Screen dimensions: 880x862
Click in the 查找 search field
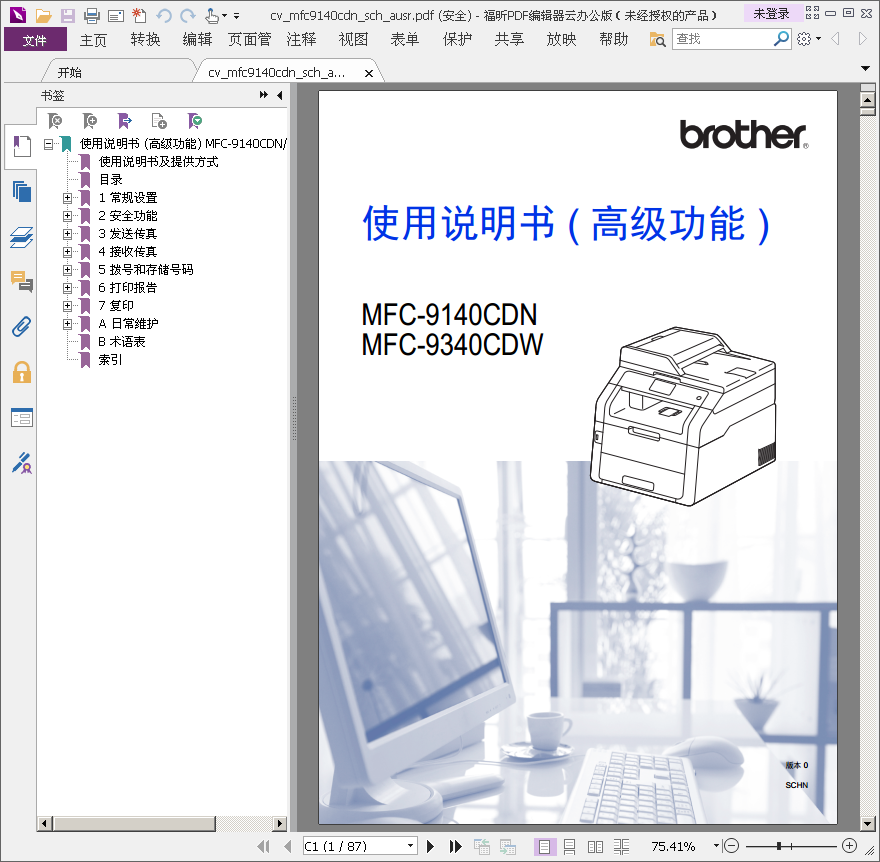click(723, 39)
